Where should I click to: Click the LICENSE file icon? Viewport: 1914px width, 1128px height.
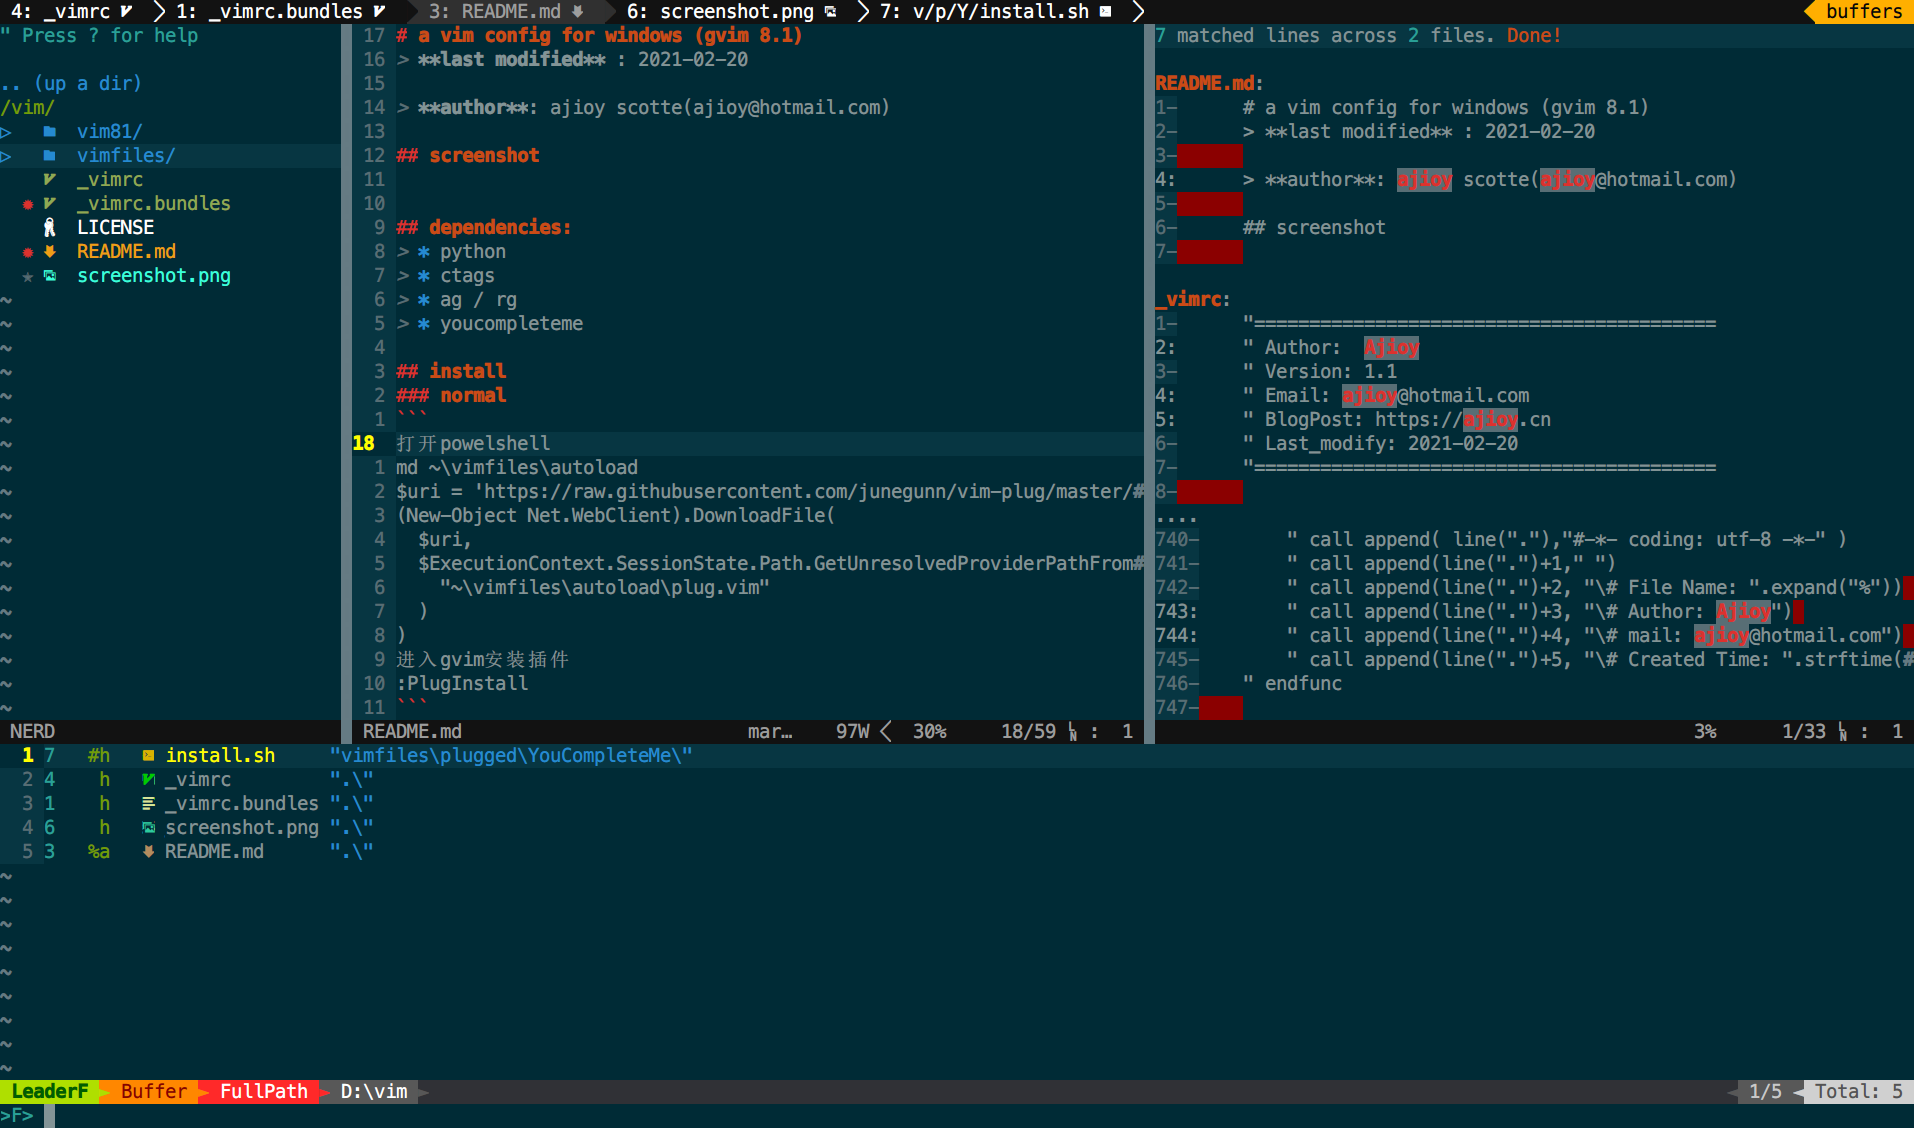(49, 228)
